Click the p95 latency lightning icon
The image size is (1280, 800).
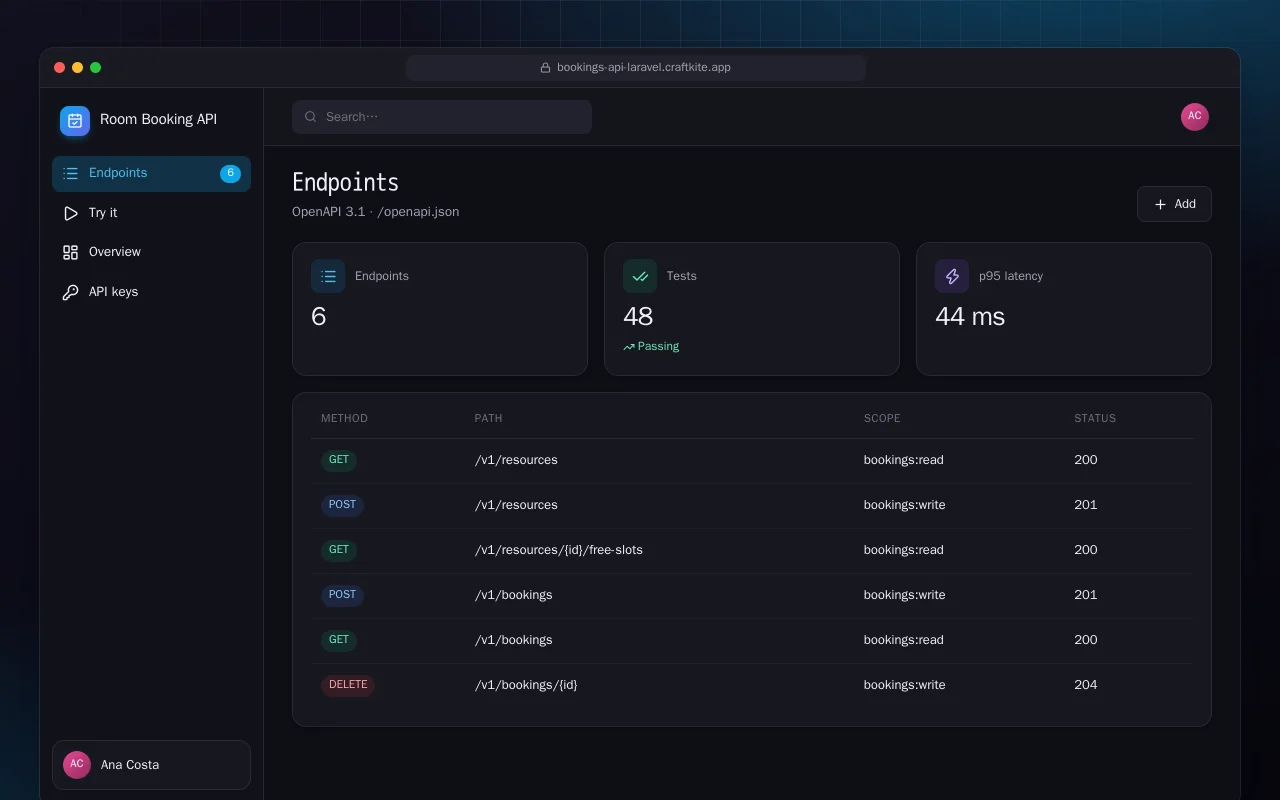click(x=952, y=276)
